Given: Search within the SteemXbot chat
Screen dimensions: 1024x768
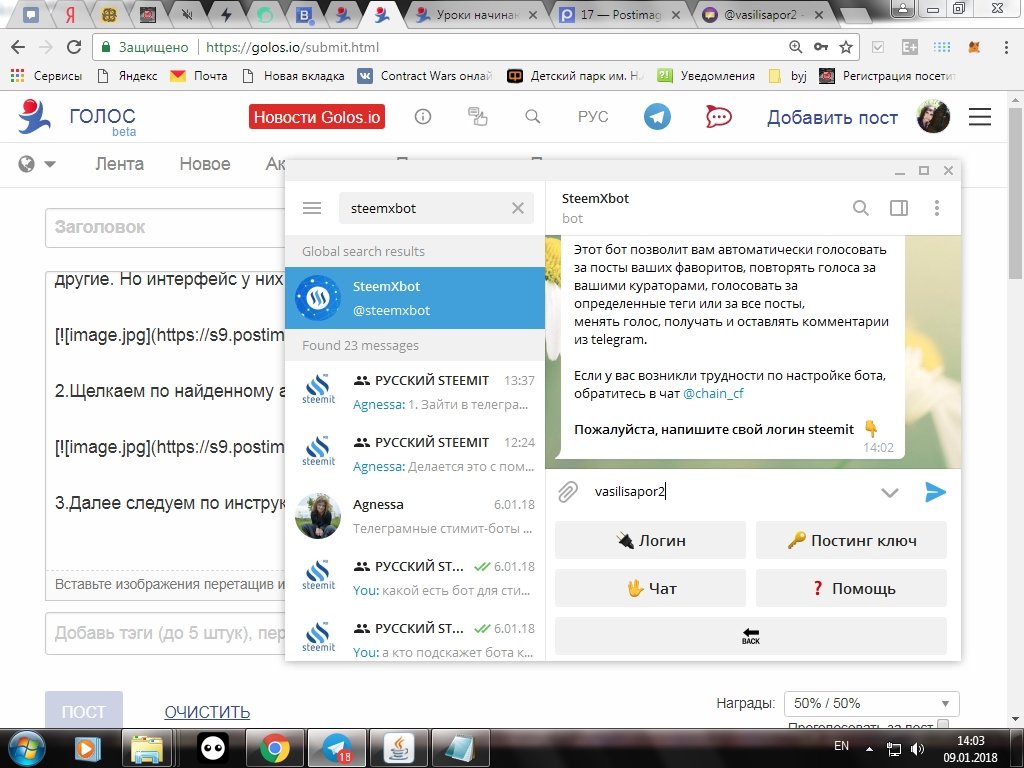Looking at the screenshot, I should 861,208.
